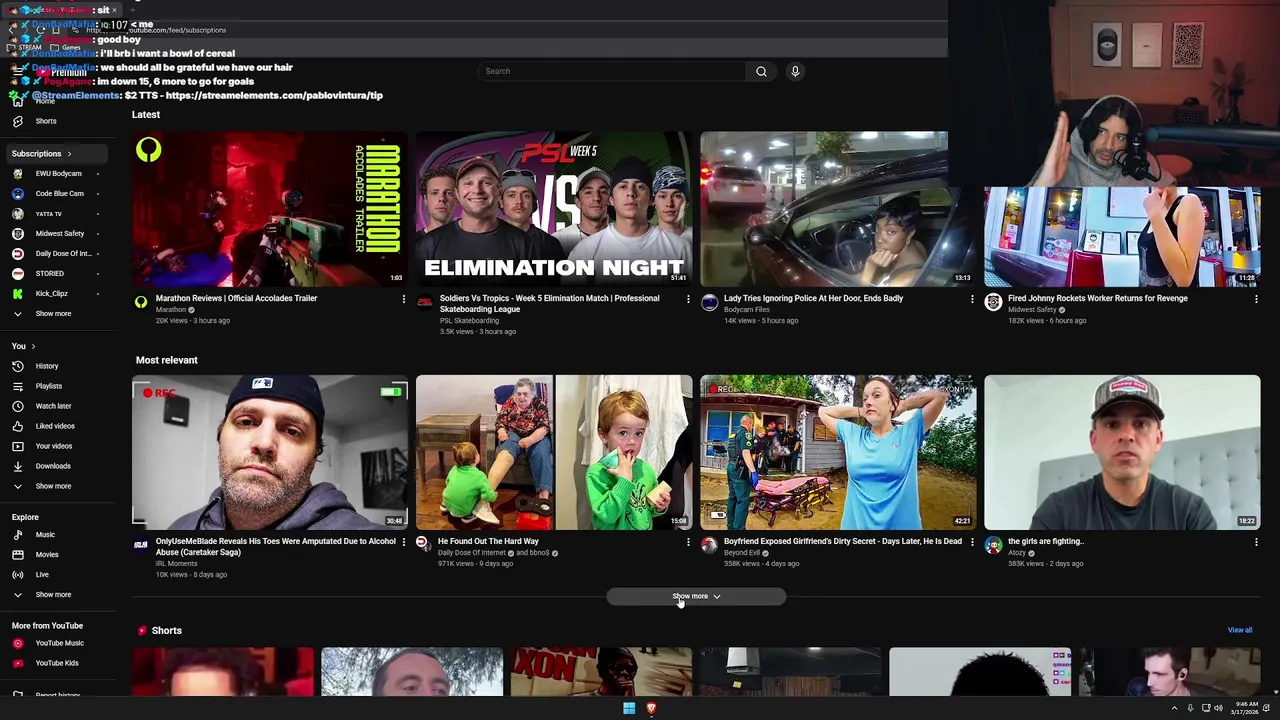Open 'Marathon Reviews | Official Accolades Trailer' title
1280x720 pixels.
236,298
